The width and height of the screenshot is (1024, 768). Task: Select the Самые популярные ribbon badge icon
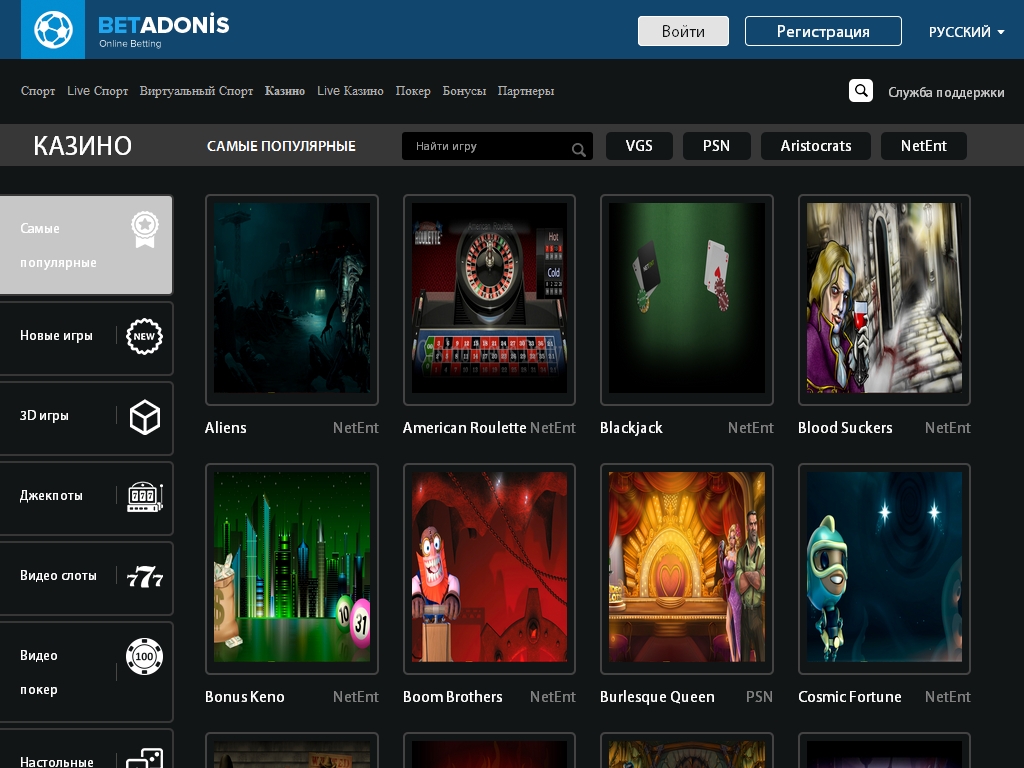tap(145, 229)
